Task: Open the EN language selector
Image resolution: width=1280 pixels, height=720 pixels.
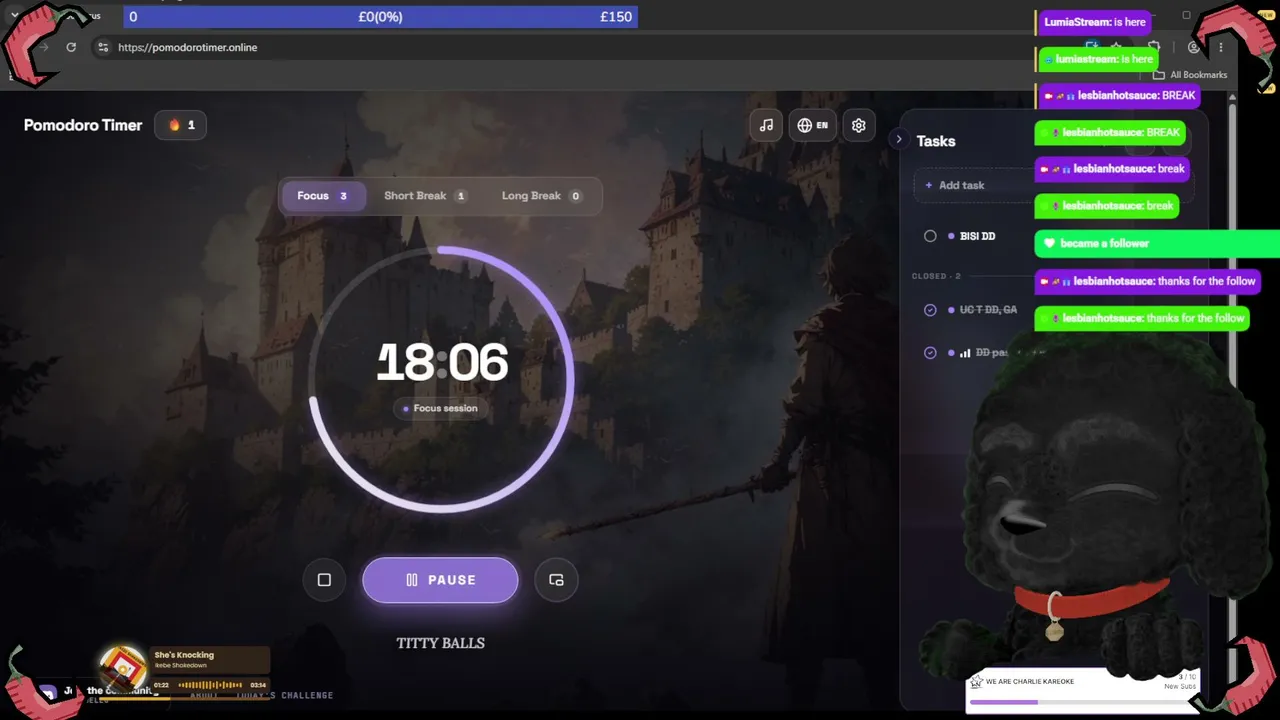Action: tap(812, 125)
